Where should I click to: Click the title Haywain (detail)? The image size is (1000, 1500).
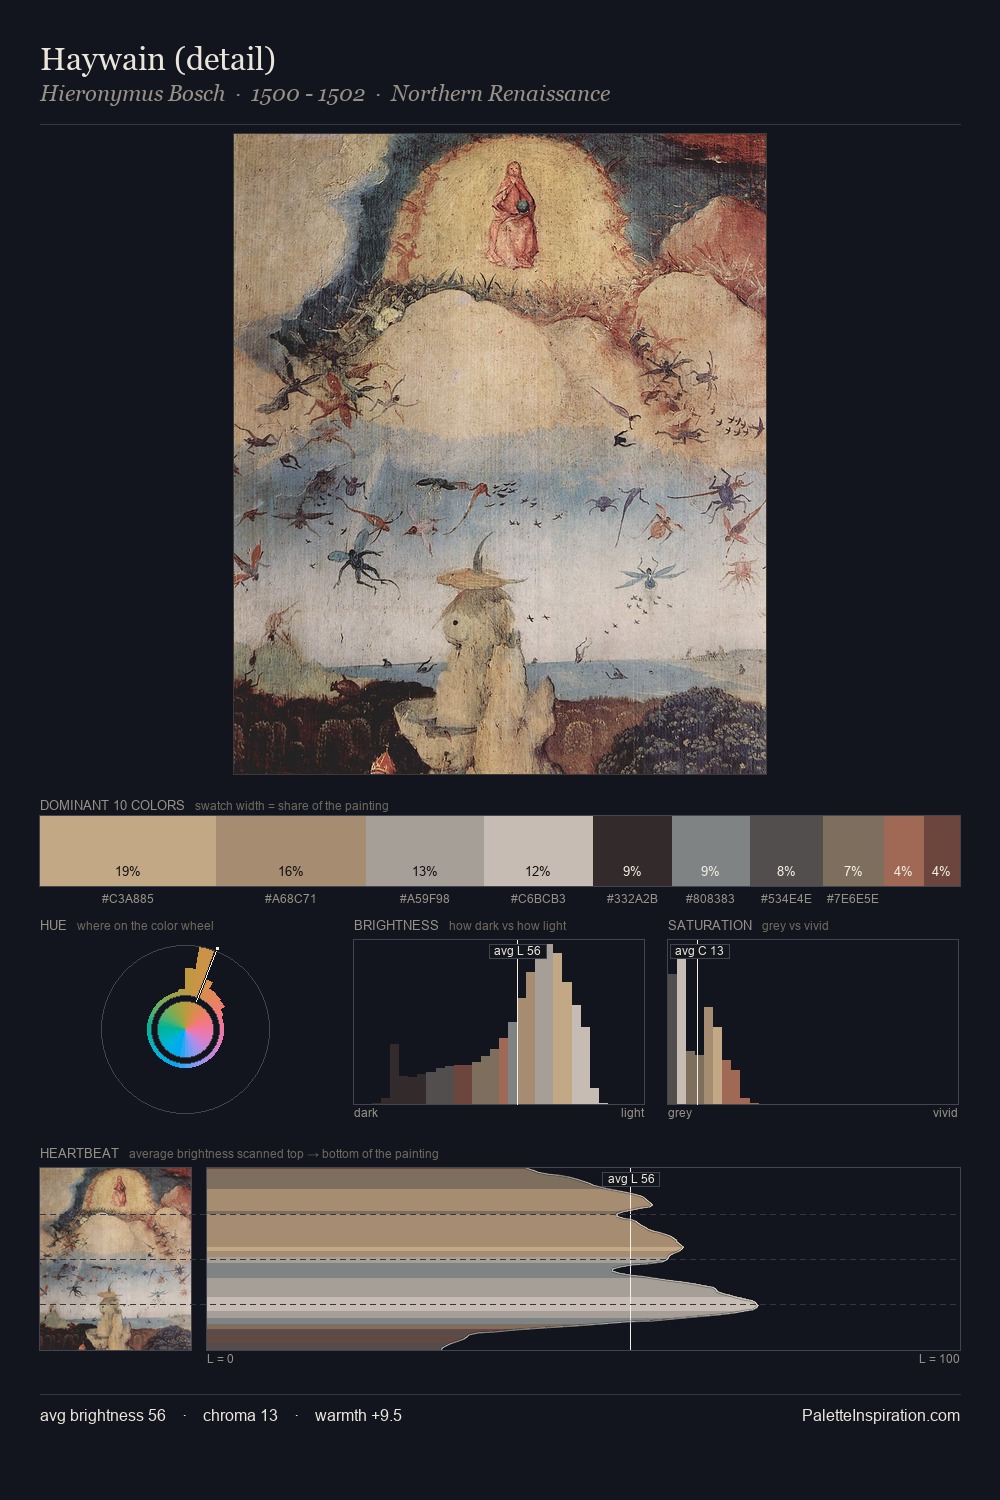click(x=158, y=59)
